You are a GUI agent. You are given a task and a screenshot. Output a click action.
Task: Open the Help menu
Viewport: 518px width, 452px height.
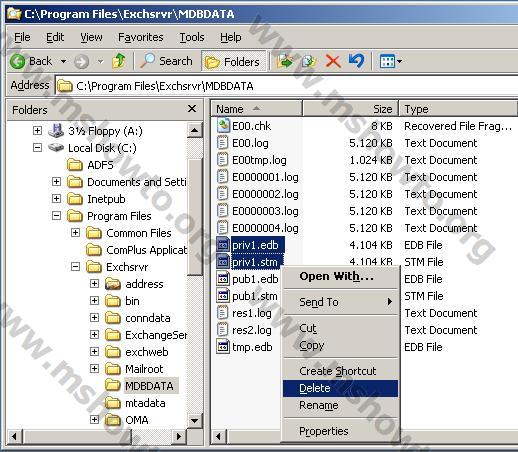pyautogui.click(x=231, y=37)
